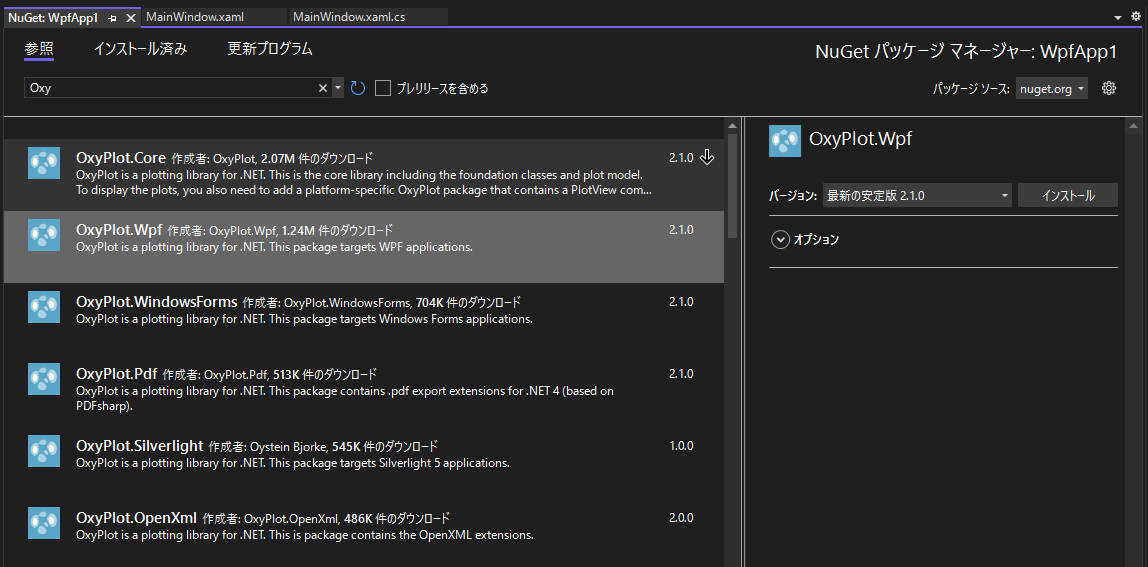Click the OxyPlot.Wpf package icon in list
Image resolution: width=1148 pixels, height=567 pixels.
(x=44, y=234)
